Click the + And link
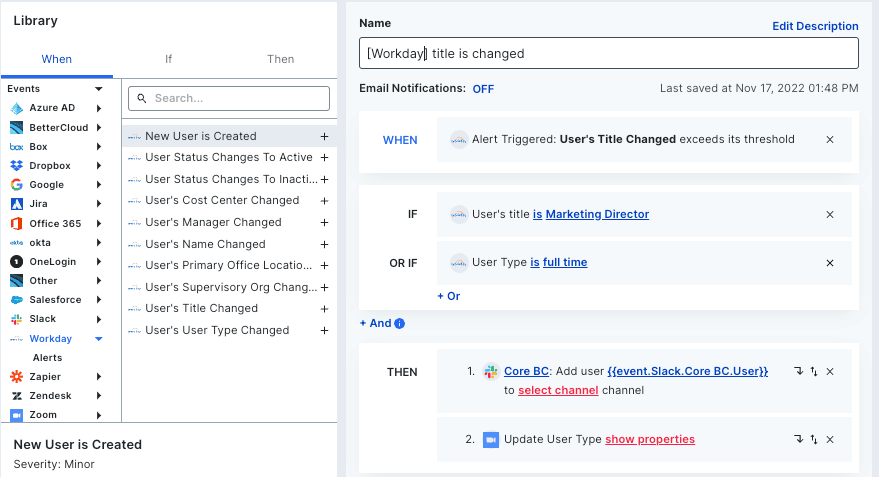This screenshot has width=879, height=477. click(x=376, y=323)
